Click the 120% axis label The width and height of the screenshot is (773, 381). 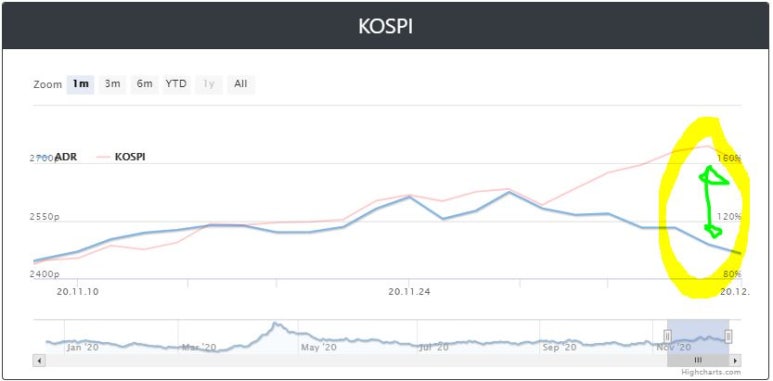(730, 217)
